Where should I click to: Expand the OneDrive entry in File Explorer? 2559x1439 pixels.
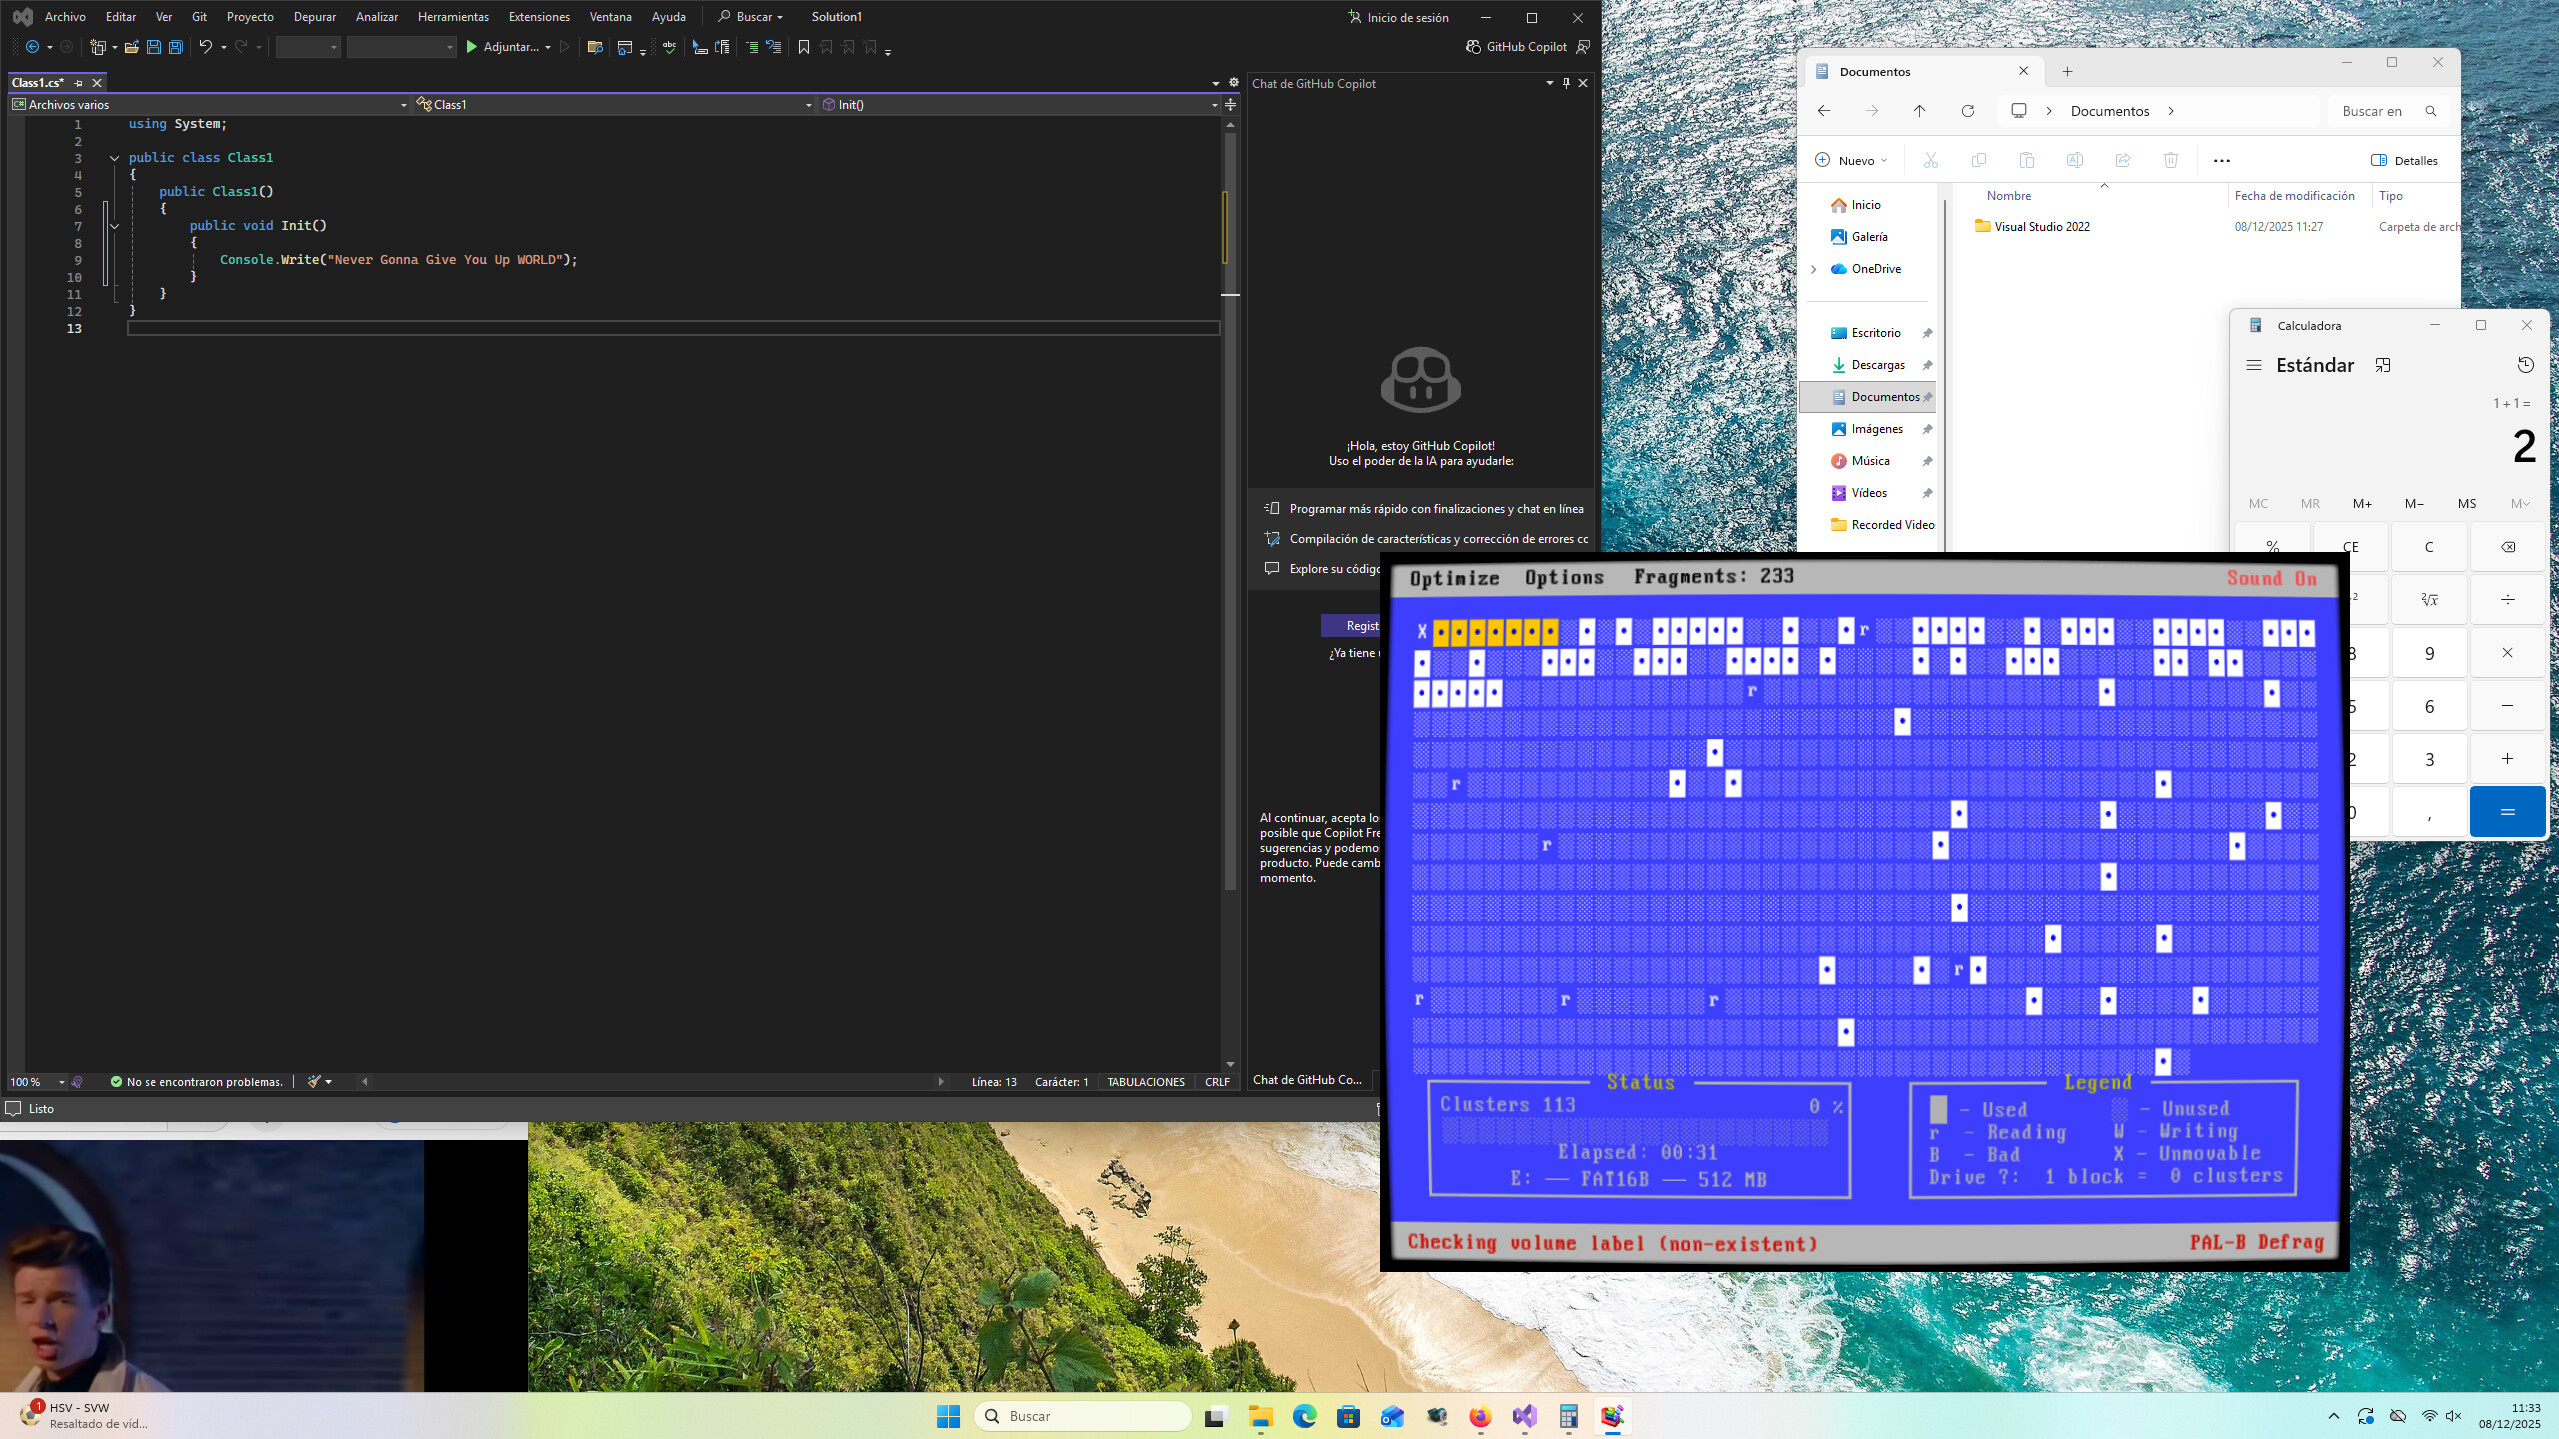tap(1813, 268)
